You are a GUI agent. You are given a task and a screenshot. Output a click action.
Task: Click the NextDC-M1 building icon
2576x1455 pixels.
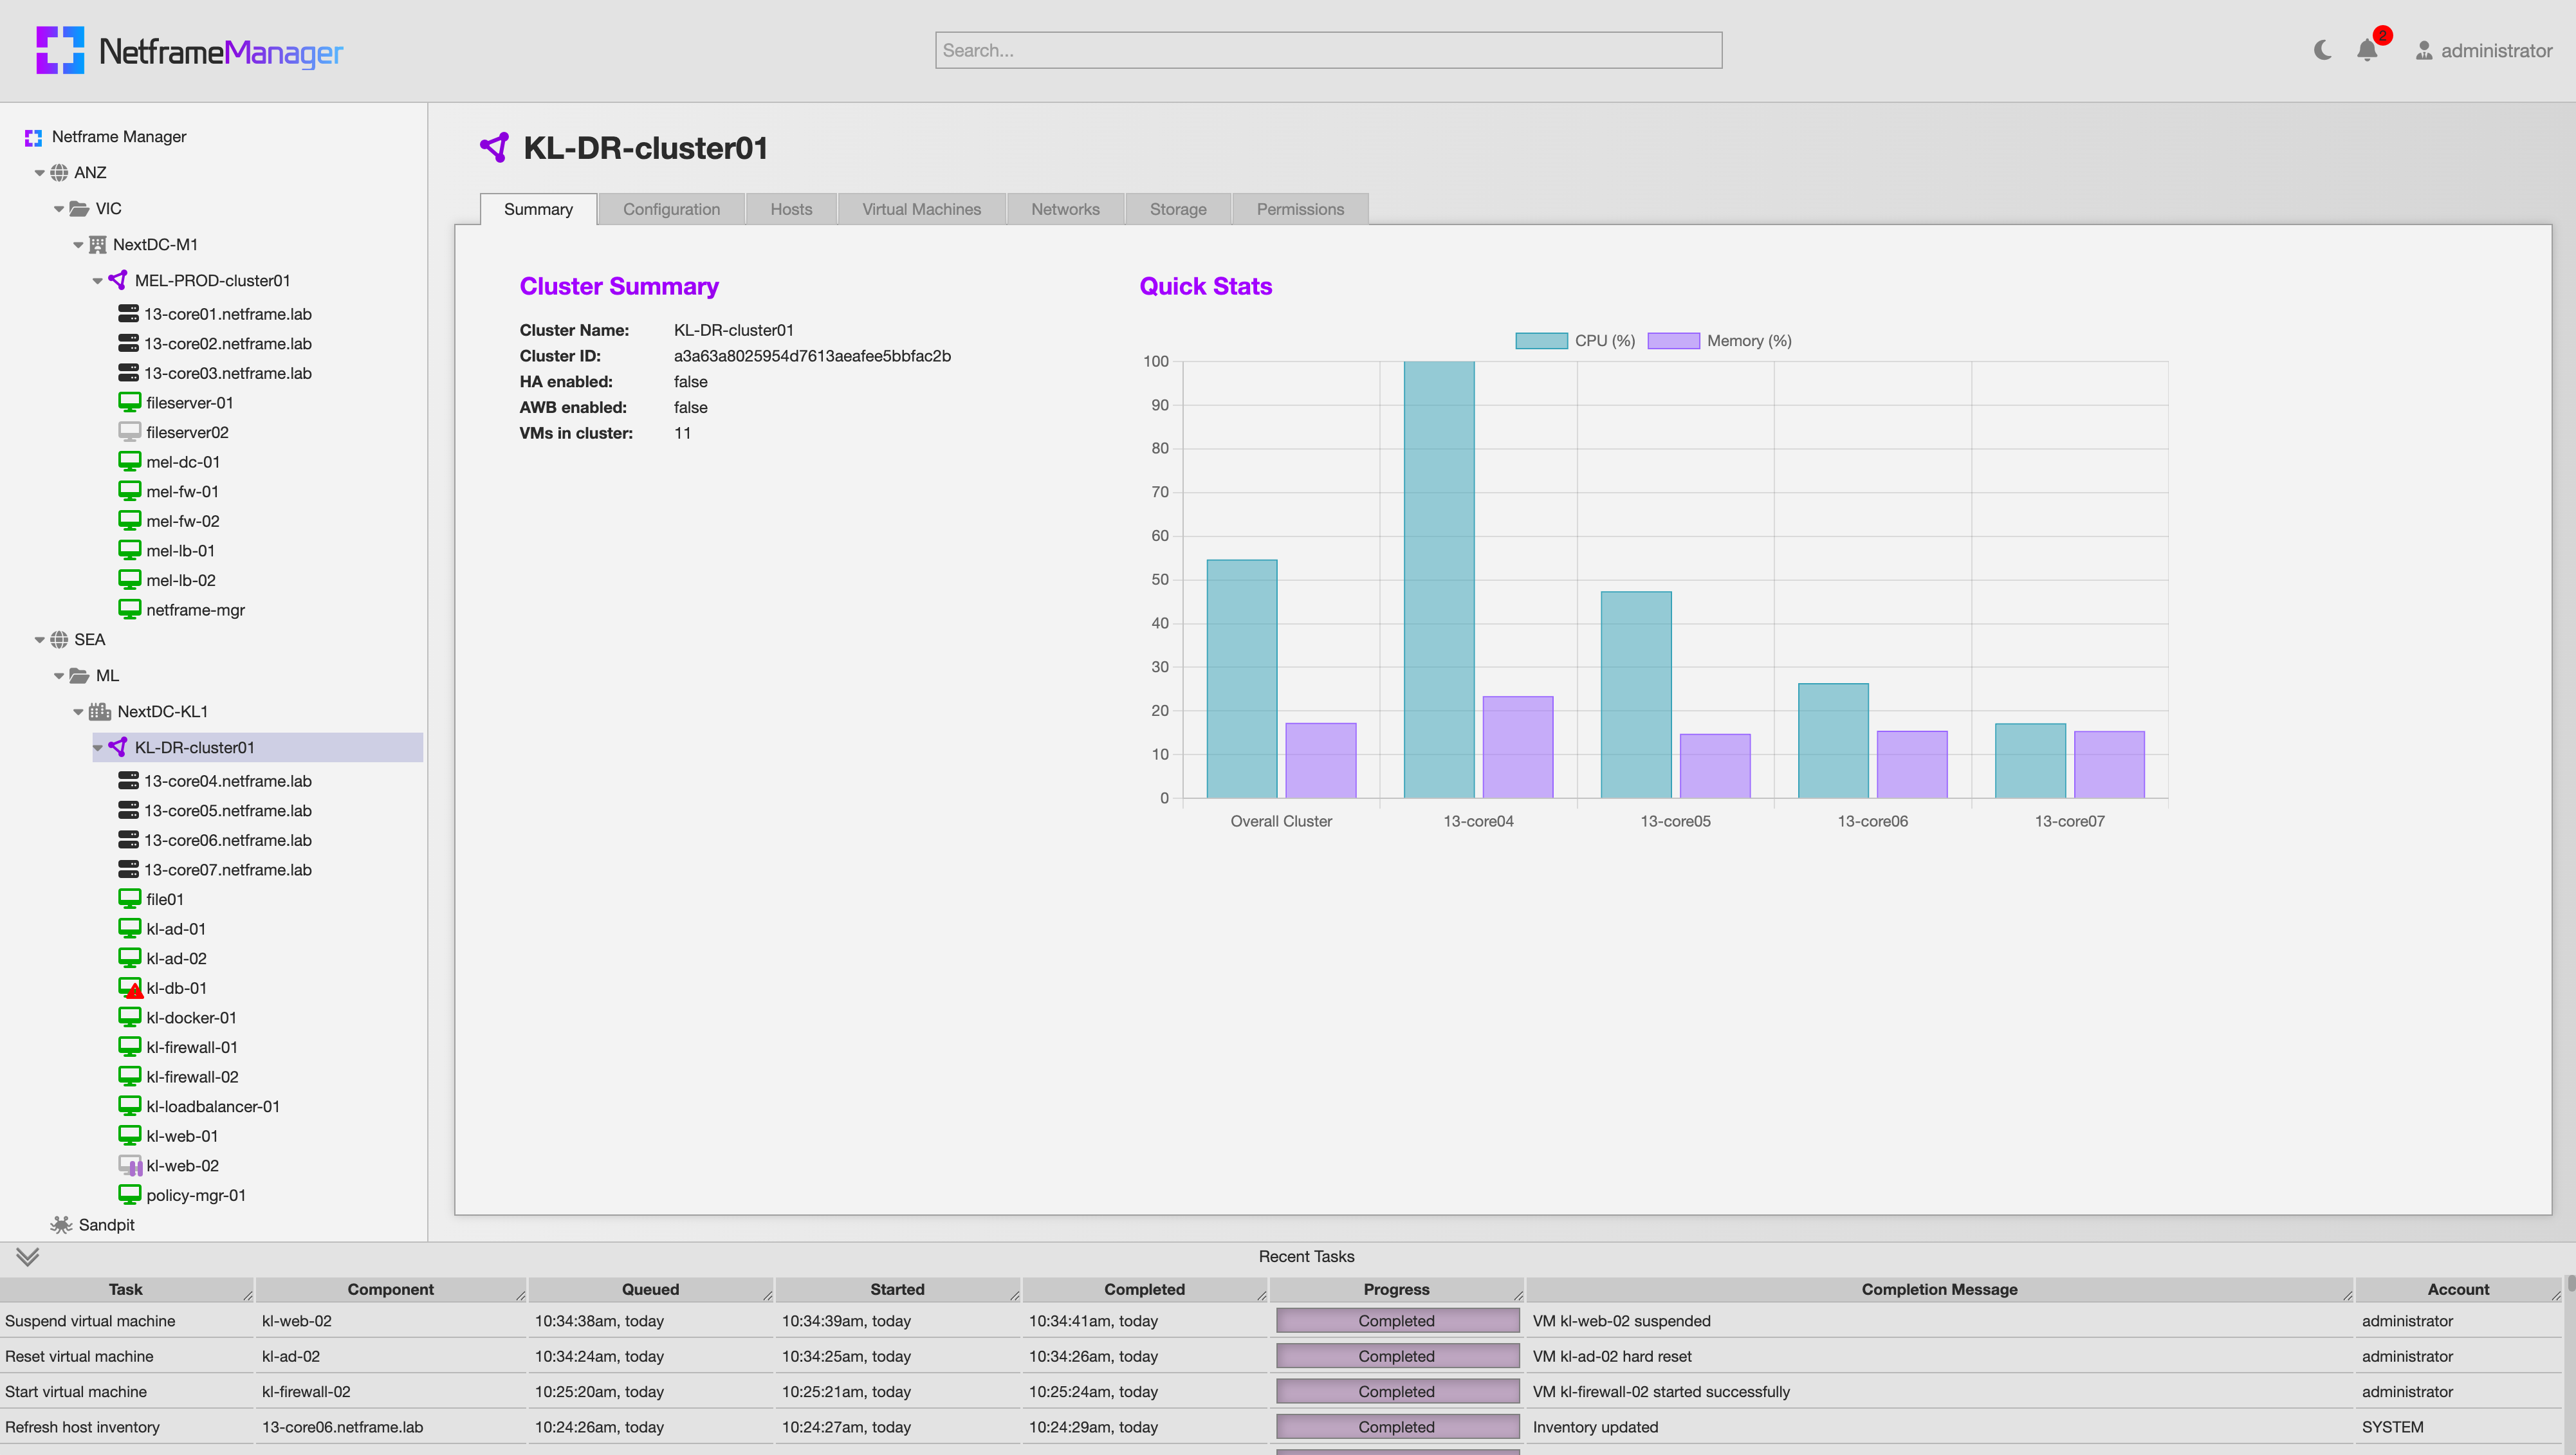coord(97,245)
